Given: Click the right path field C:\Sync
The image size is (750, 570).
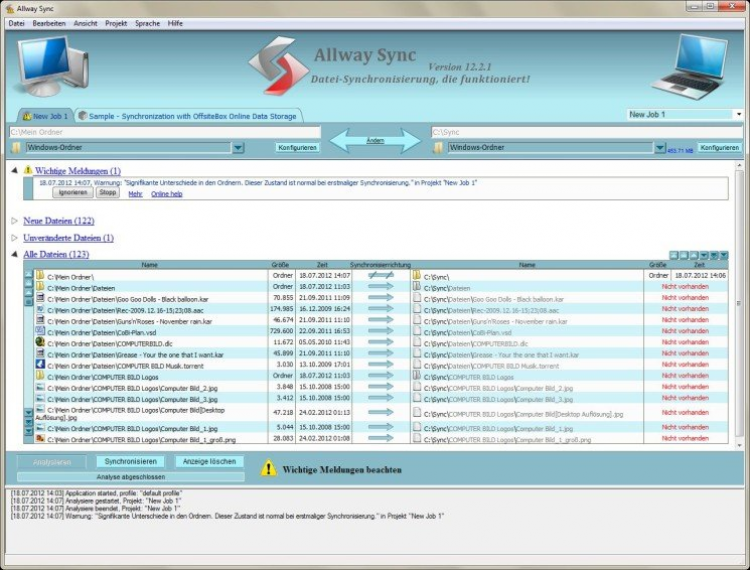Looking at the screenshot, I should [586, 132].
